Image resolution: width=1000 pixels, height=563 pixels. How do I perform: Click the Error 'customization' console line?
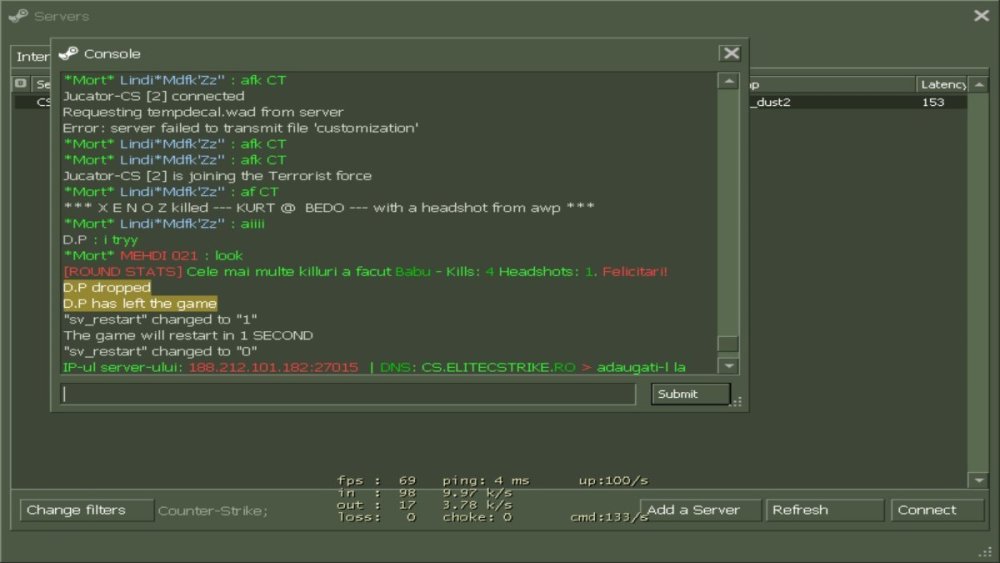[x=240, y=128]
